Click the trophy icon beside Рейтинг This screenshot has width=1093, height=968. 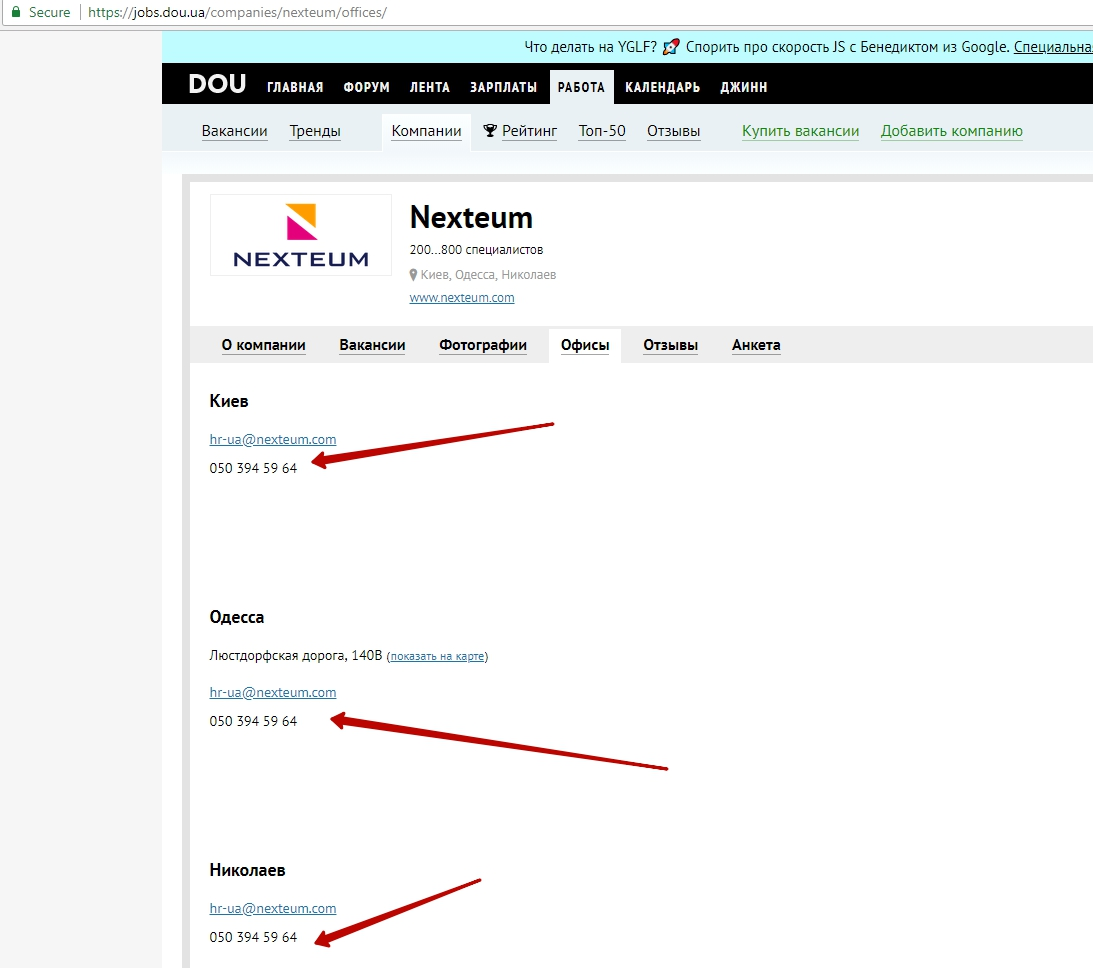click(490, 131)
